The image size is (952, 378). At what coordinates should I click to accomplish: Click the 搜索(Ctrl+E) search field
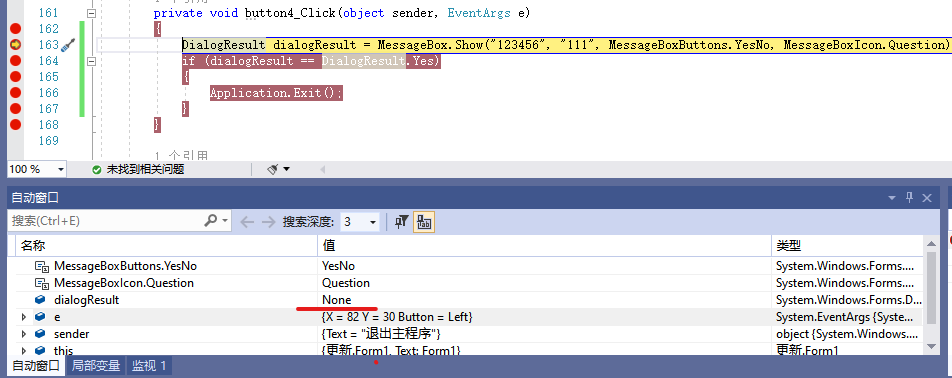(106, 221)
